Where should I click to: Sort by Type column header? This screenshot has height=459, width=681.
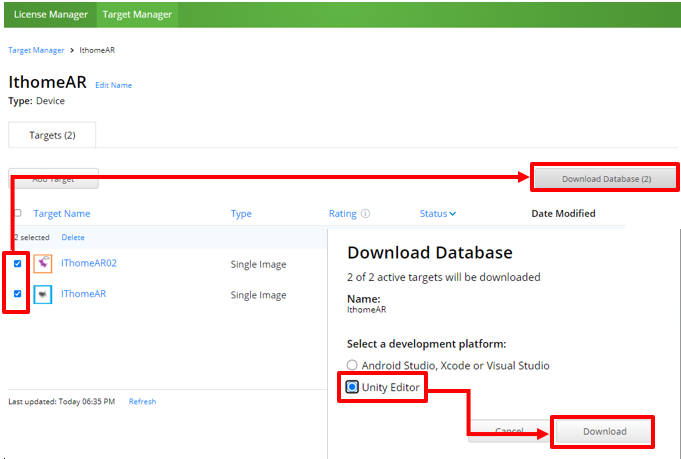pos(241,214)
